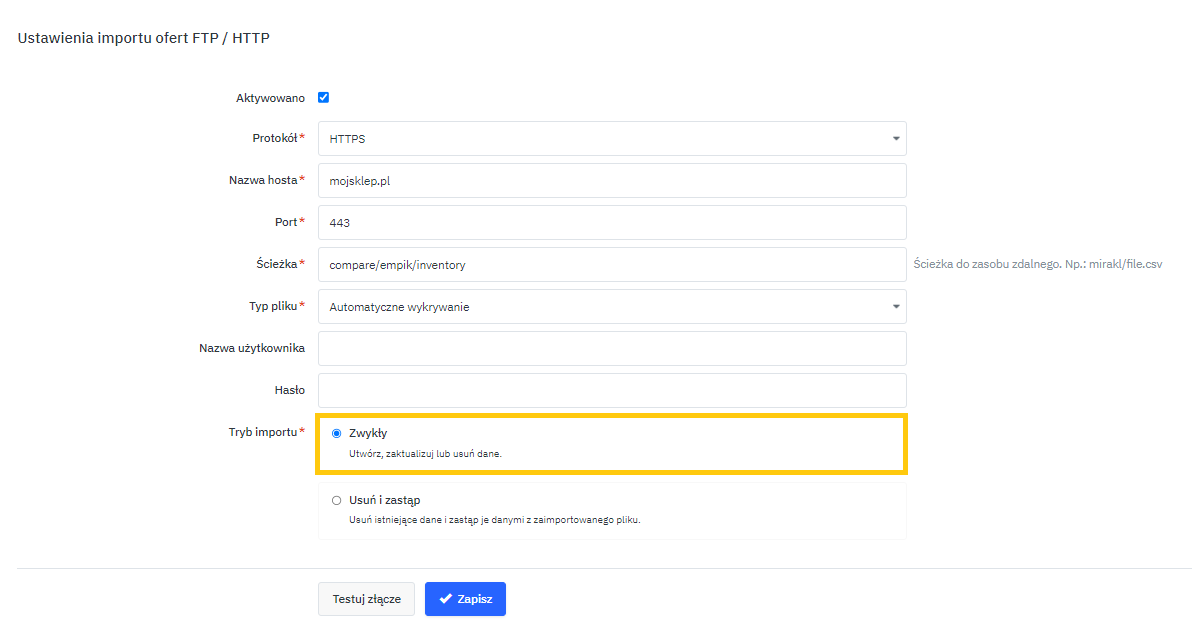
Task: Choose the Usuń i zastąp radio option
Action: (x=336, y=500)
